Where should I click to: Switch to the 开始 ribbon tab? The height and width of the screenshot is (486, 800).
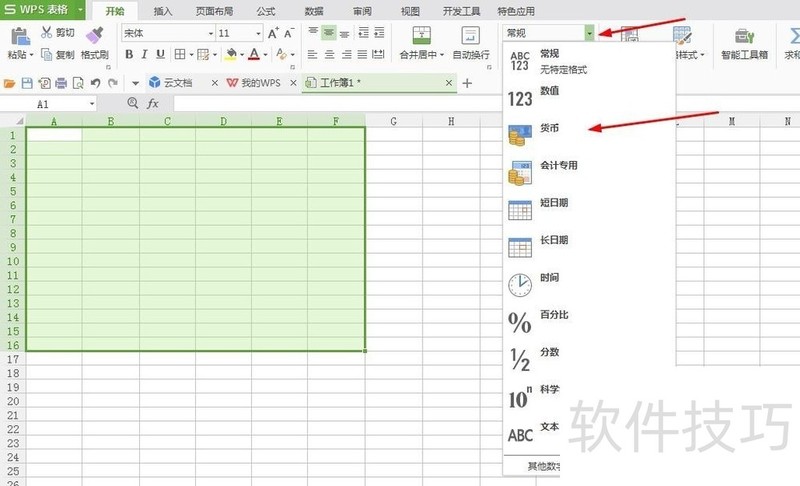(115, 11)
